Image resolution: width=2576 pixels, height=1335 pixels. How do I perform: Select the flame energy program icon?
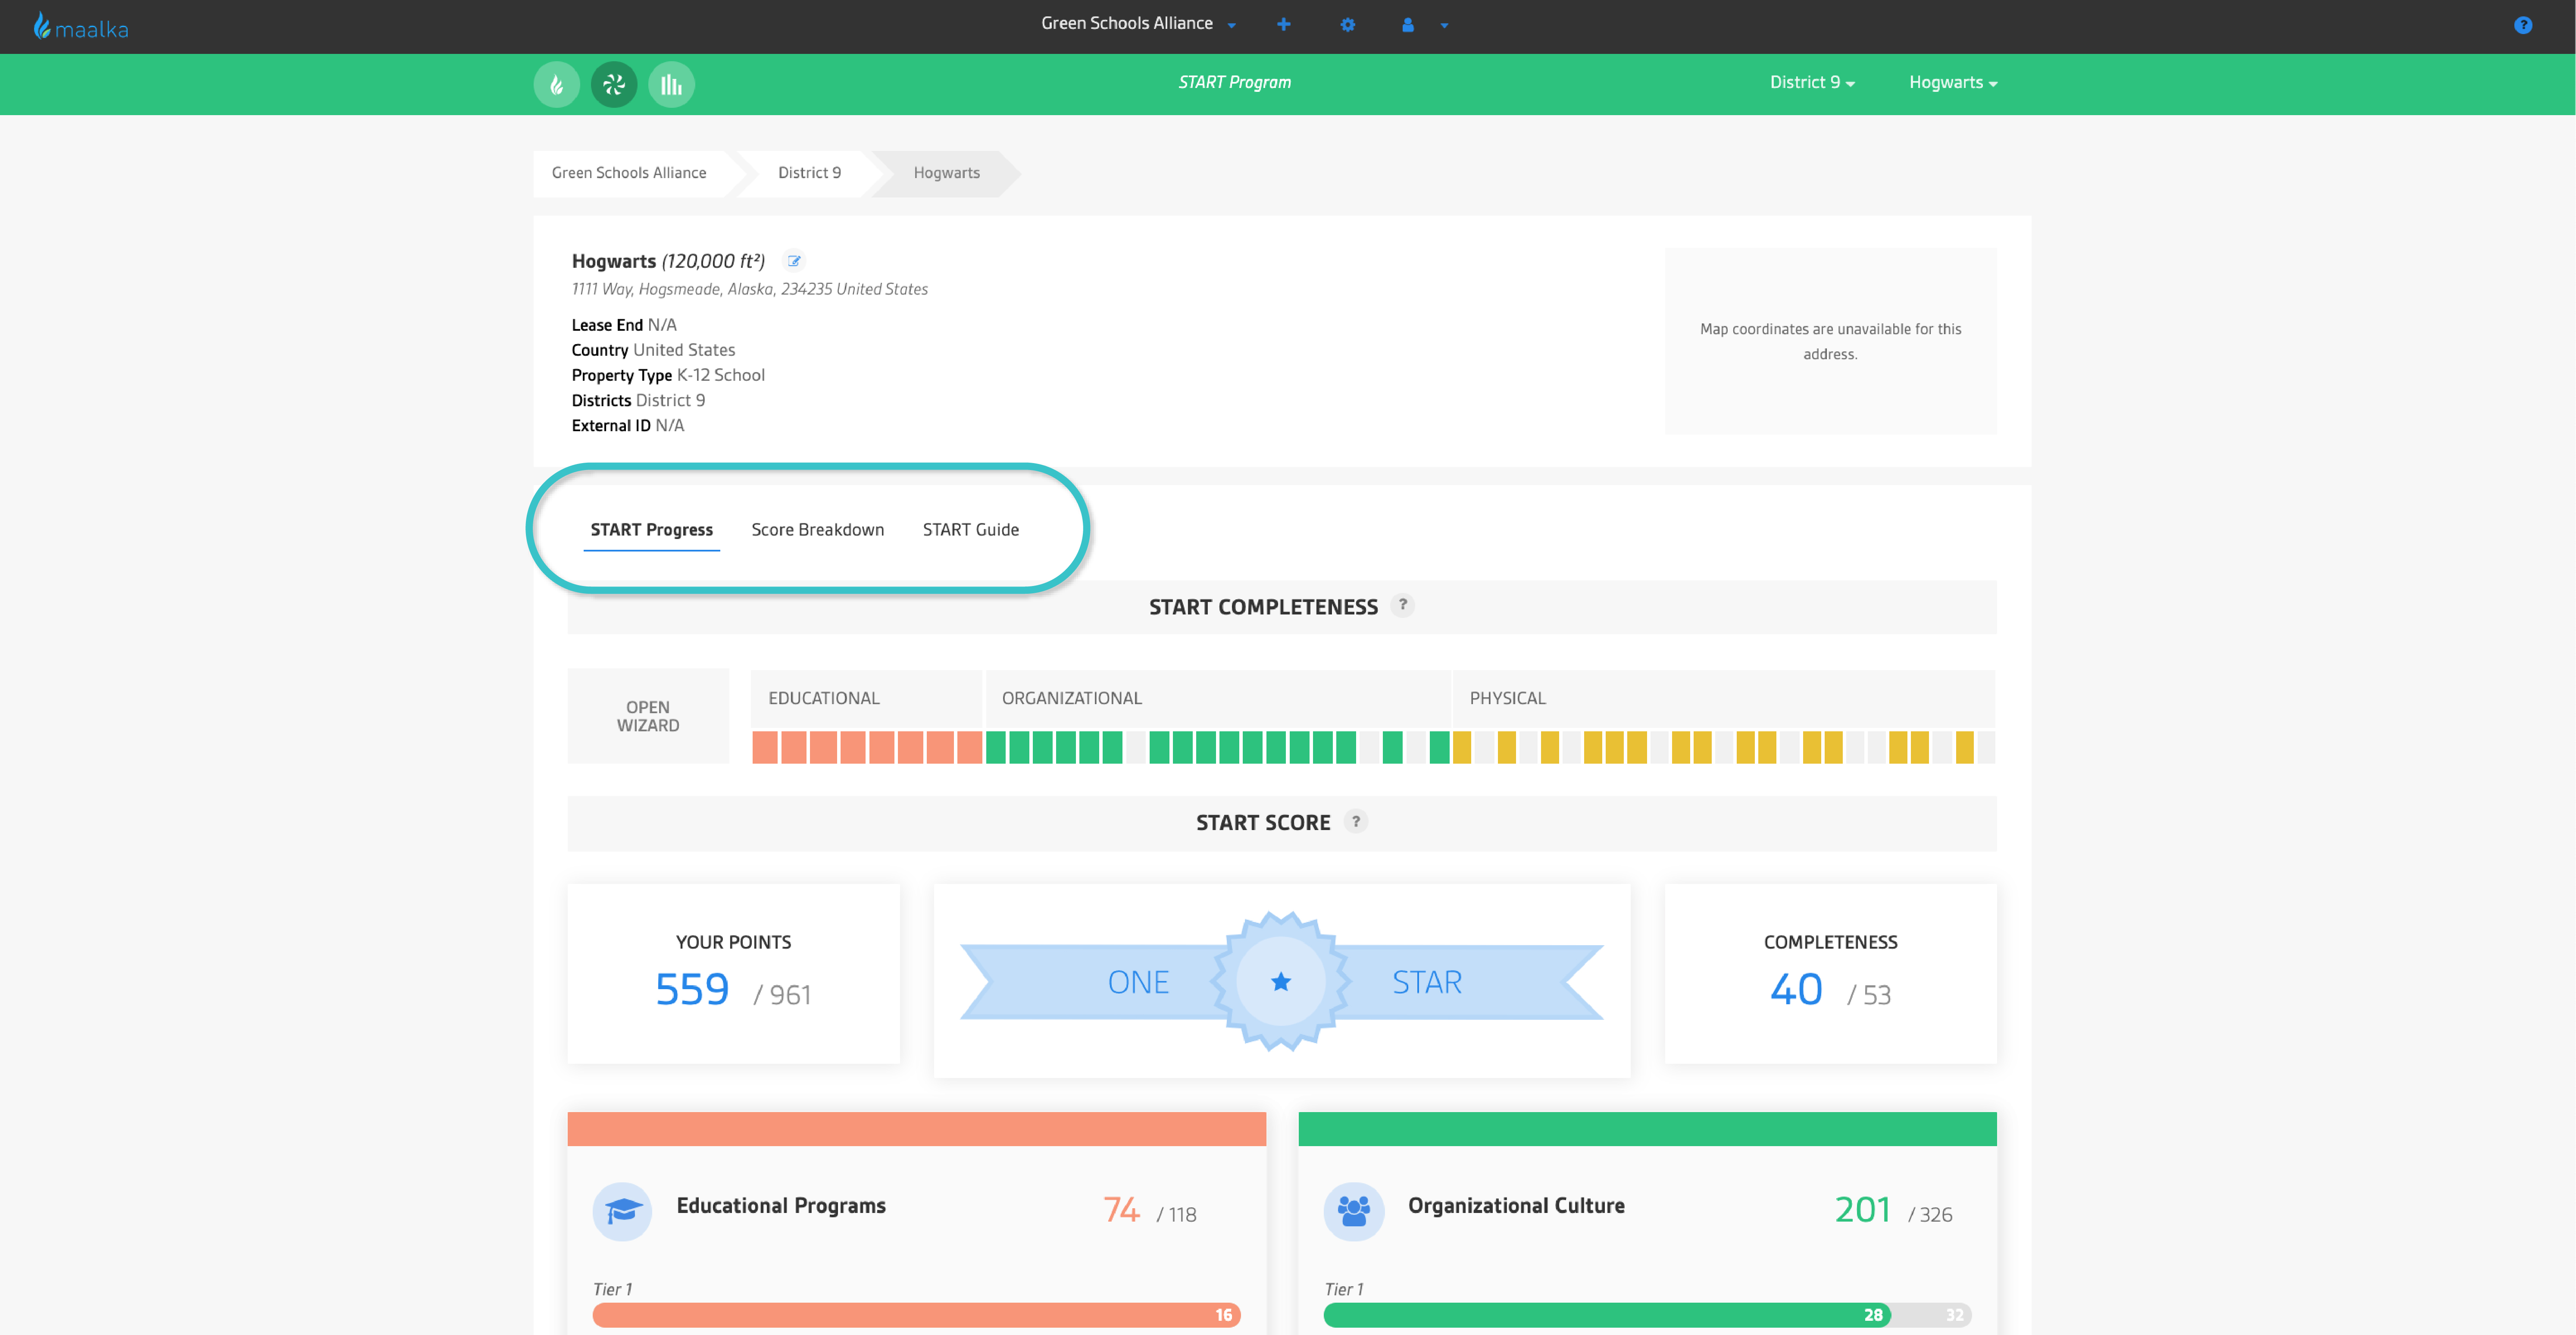[557, 84]
